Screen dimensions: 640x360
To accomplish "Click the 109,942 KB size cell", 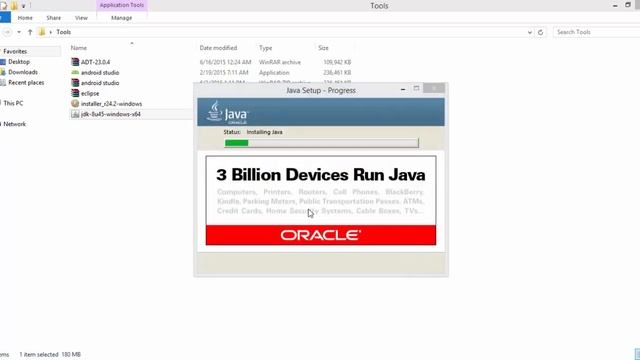I will [337, 62].
